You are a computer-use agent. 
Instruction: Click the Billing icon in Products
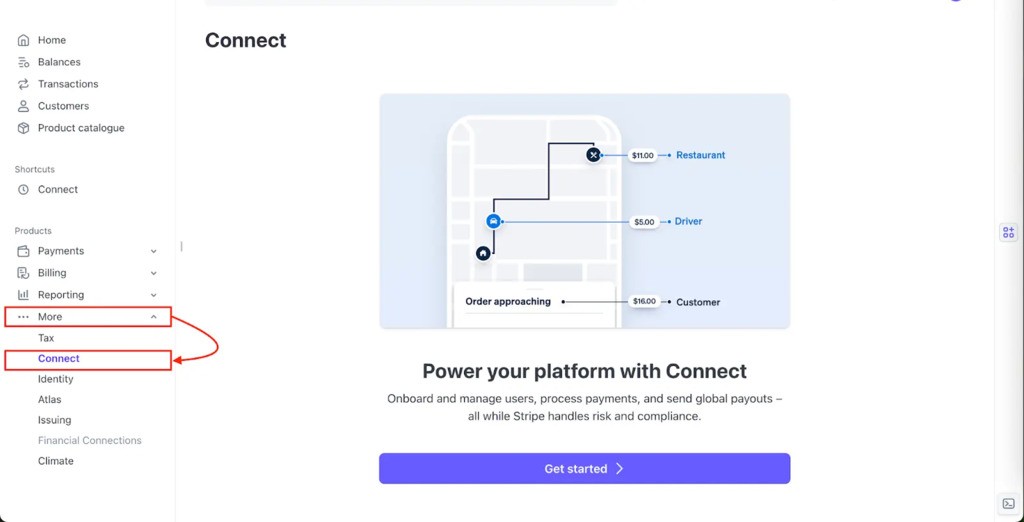pyautogui.click(x=24, y=273)
